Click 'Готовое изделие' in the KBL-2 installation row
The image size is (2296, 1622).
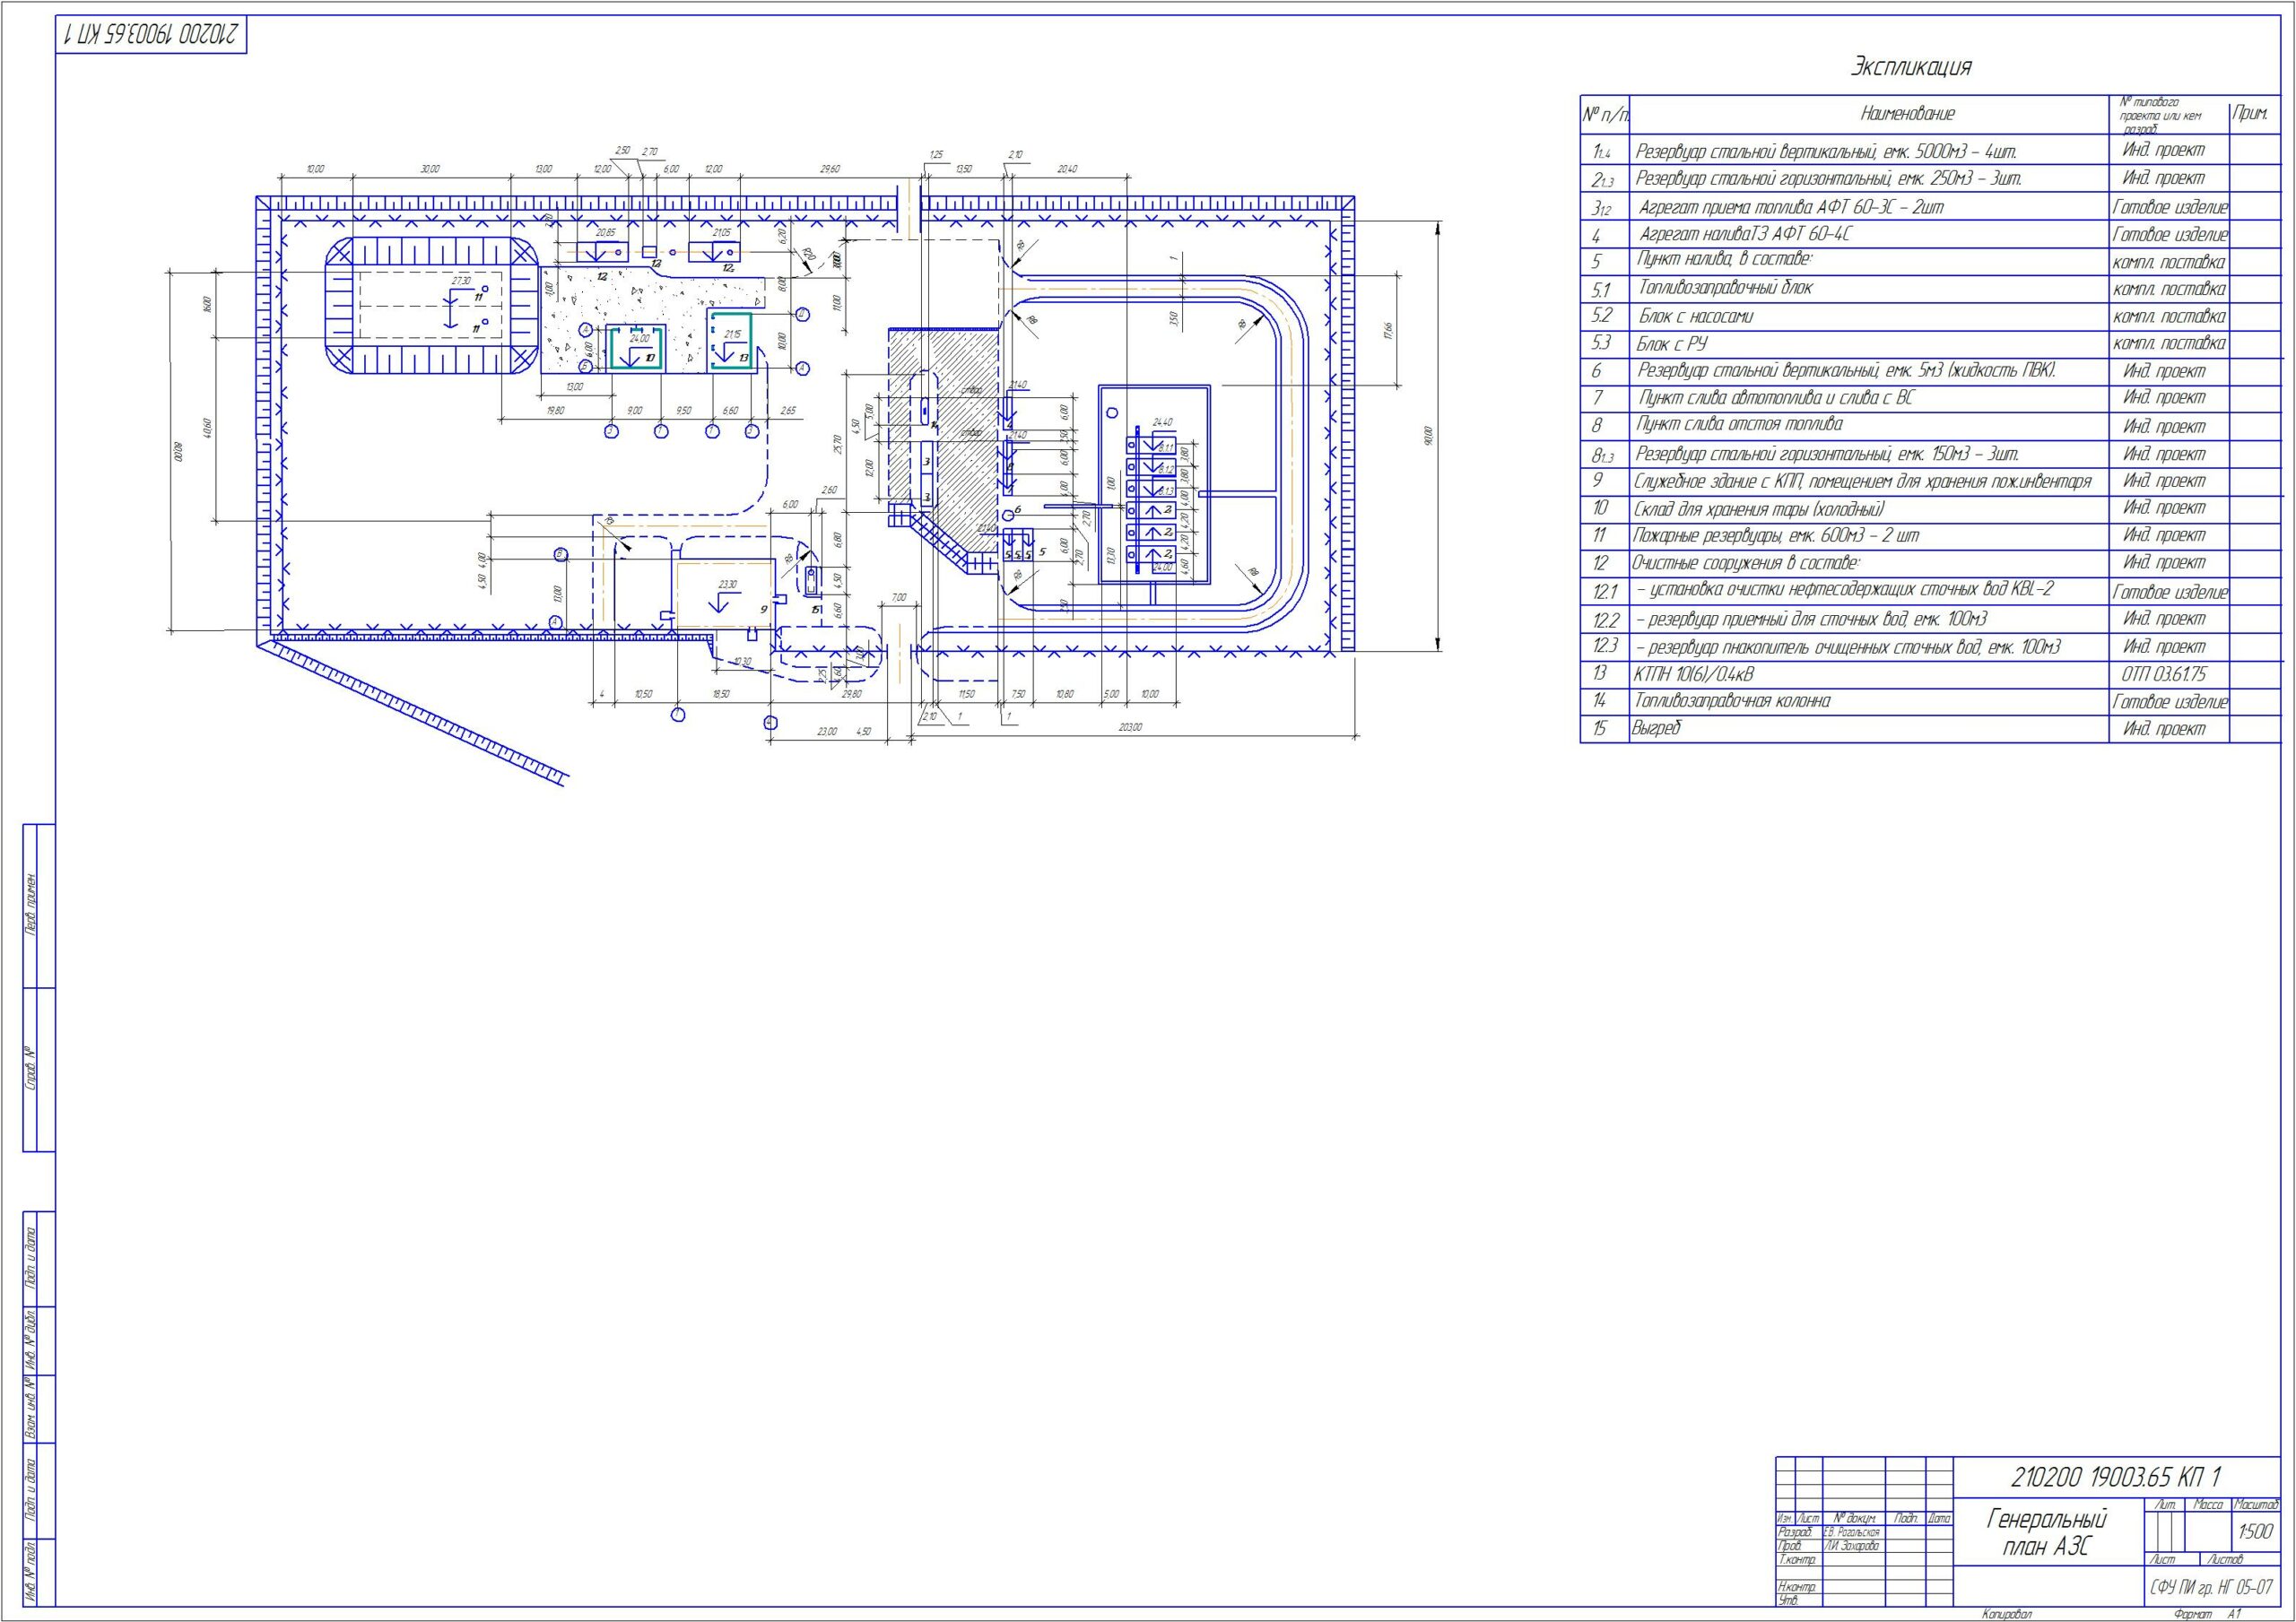click(x=2170, y=592)
